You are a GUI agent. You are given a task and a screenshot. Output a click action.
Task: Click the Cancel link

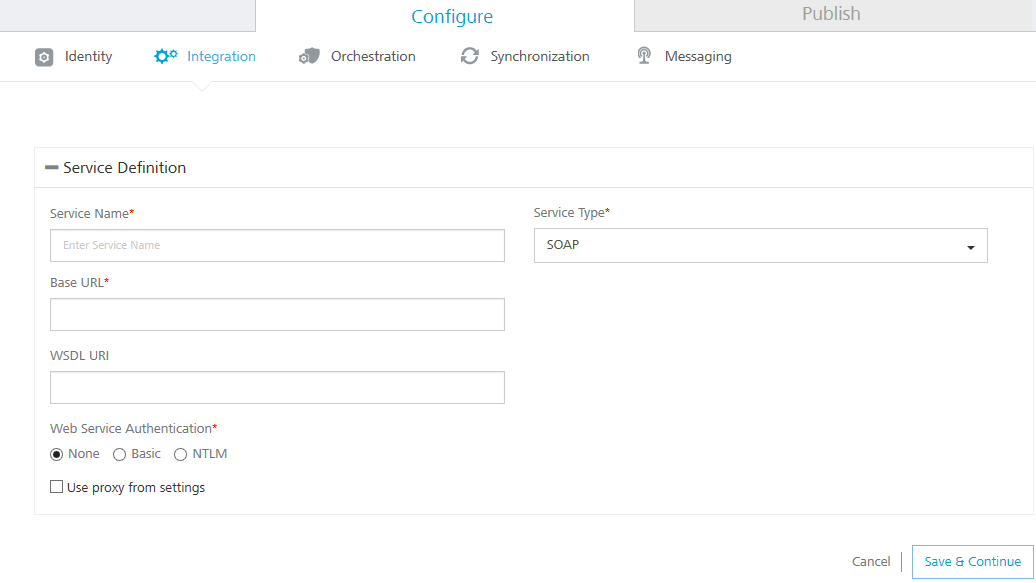tap(871, 562)
